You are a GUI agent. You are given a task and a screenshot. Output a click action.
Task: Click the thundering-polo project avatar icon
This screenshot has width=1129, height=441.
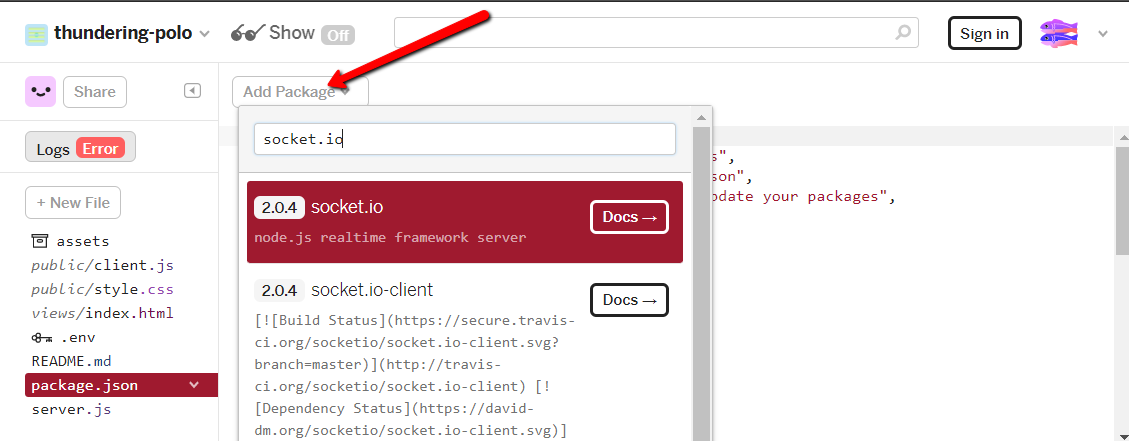pos(36,34)
